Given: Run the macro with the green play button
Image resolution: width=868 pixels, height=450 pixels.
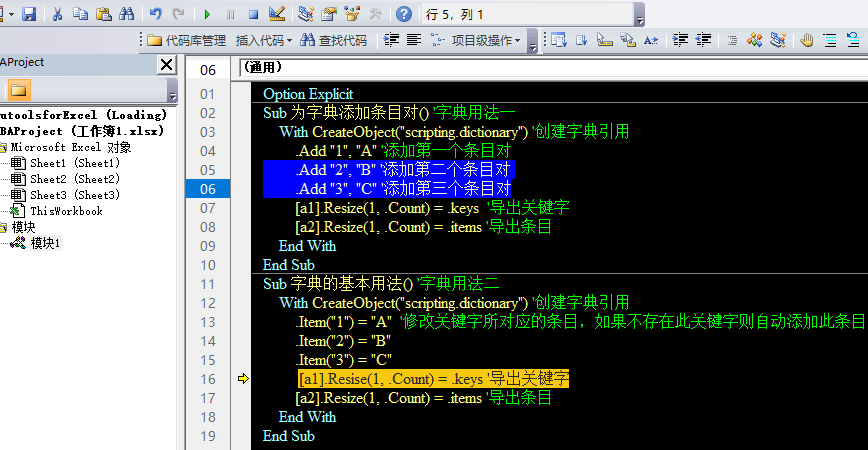Looking at the screenshot, I should [x=207, y=14].
